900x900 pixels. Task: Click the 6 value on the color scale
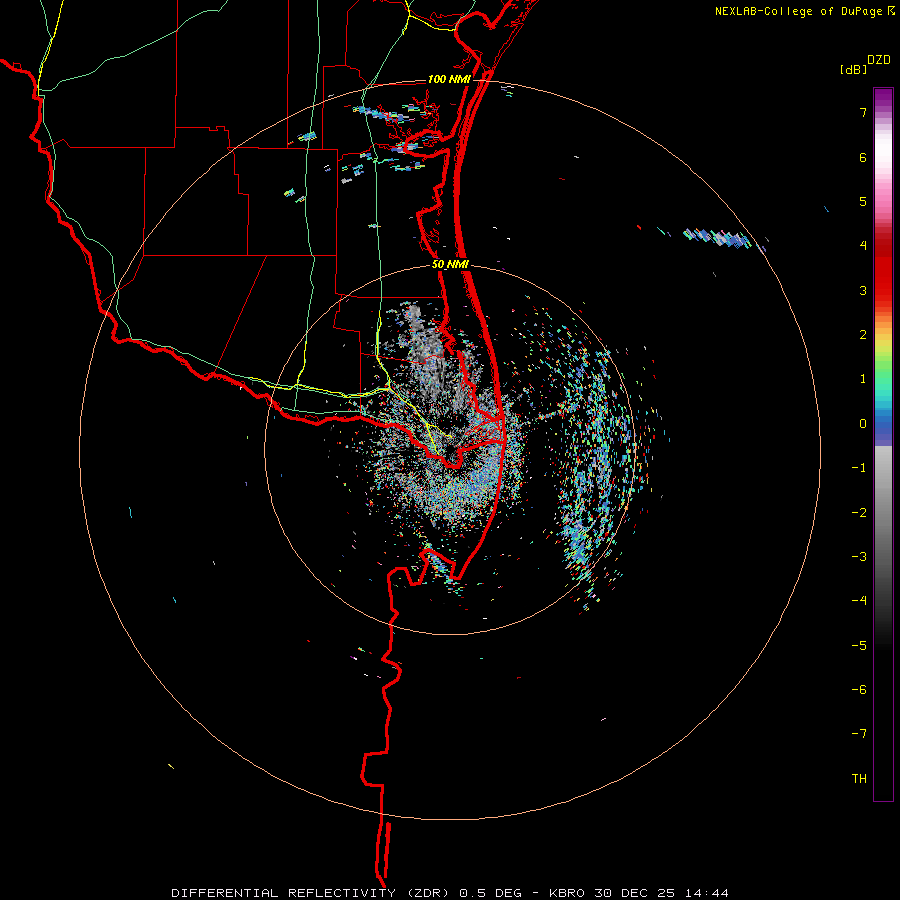pos(863,157)
